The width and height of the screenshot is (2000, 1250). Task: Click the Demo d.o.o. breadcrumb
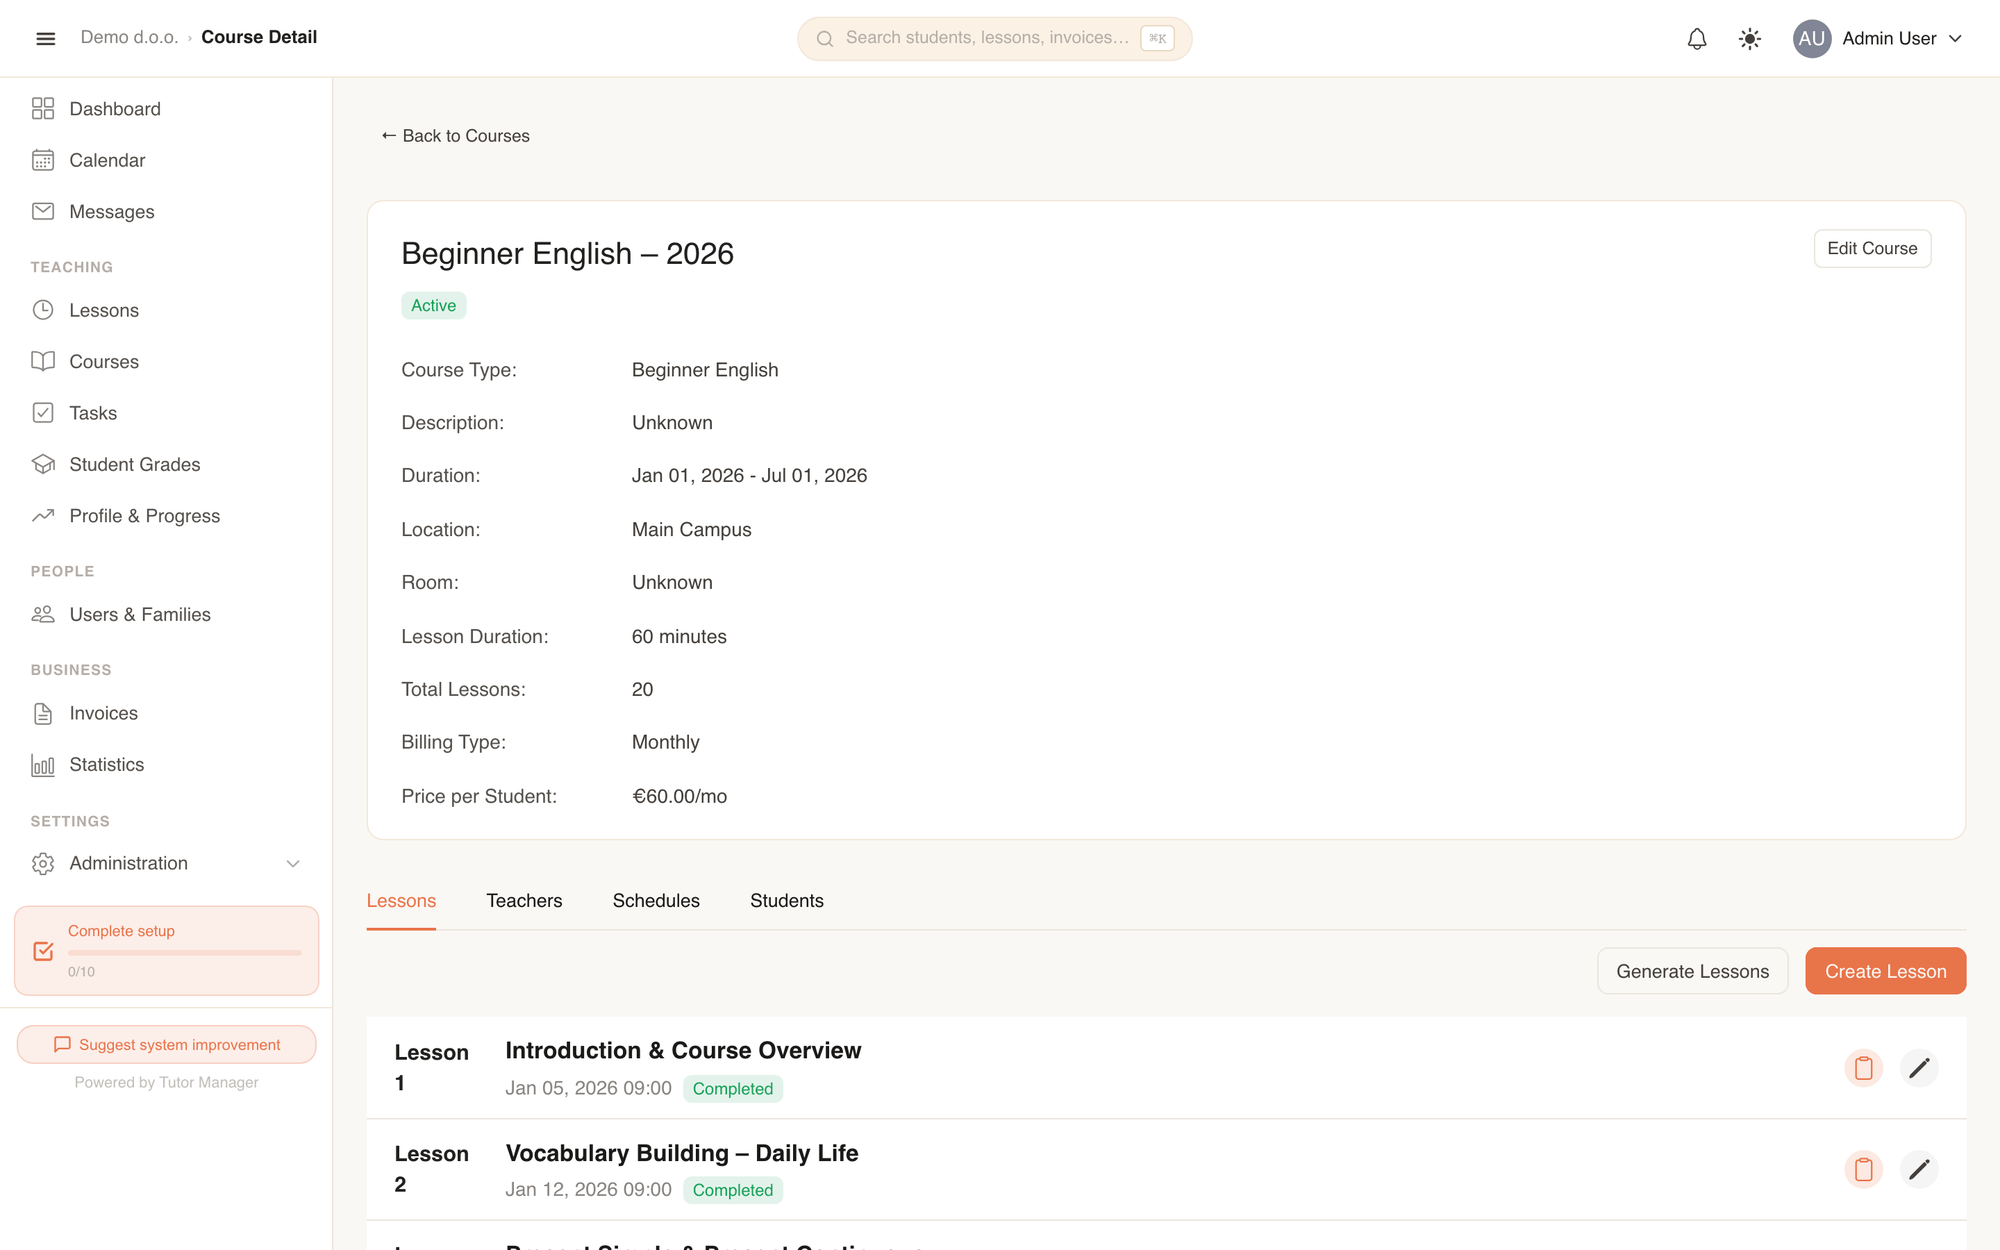click(x=129, y=37)
